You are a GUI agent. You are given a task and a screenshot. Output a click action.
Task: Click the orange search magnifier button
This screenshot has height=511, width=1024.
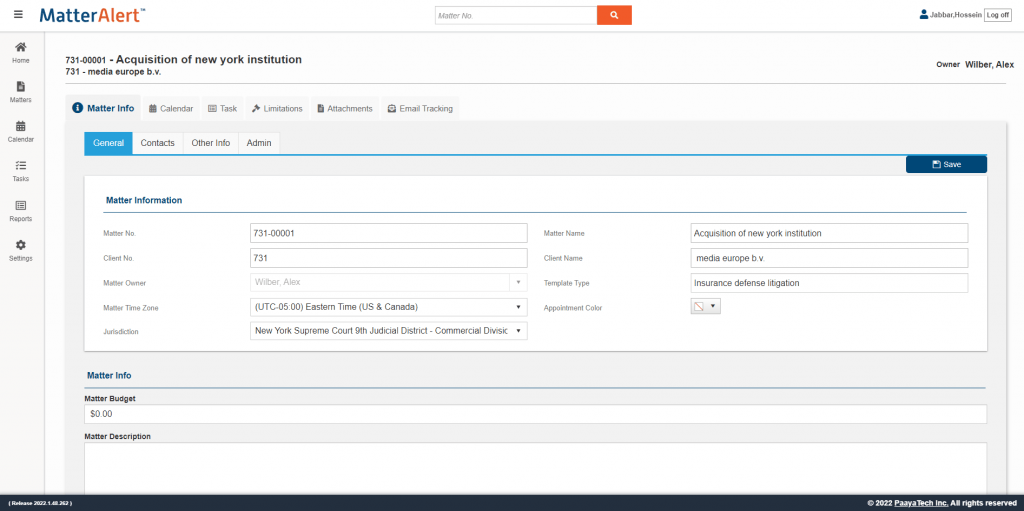tap(614, 15)
